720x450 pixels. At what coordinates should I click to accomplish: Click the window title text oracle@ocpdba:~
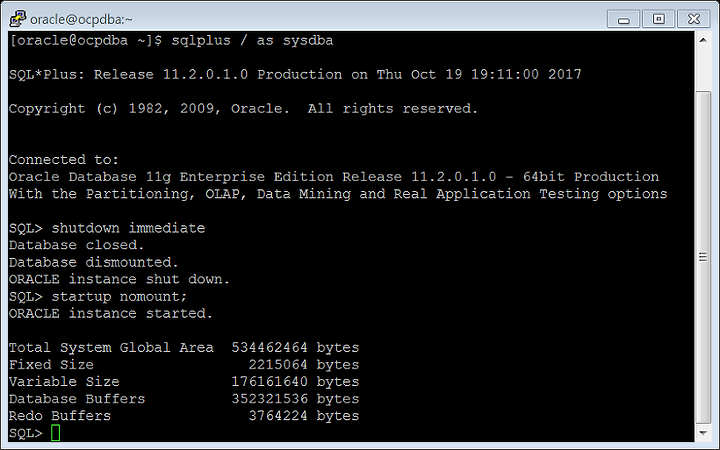81,19
